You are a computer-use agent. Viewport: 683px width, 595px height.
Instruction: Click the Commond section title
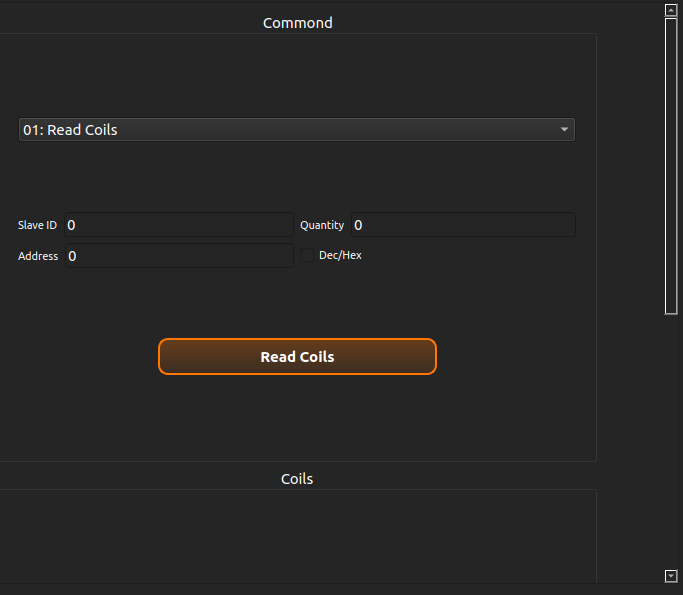[297, 23]
